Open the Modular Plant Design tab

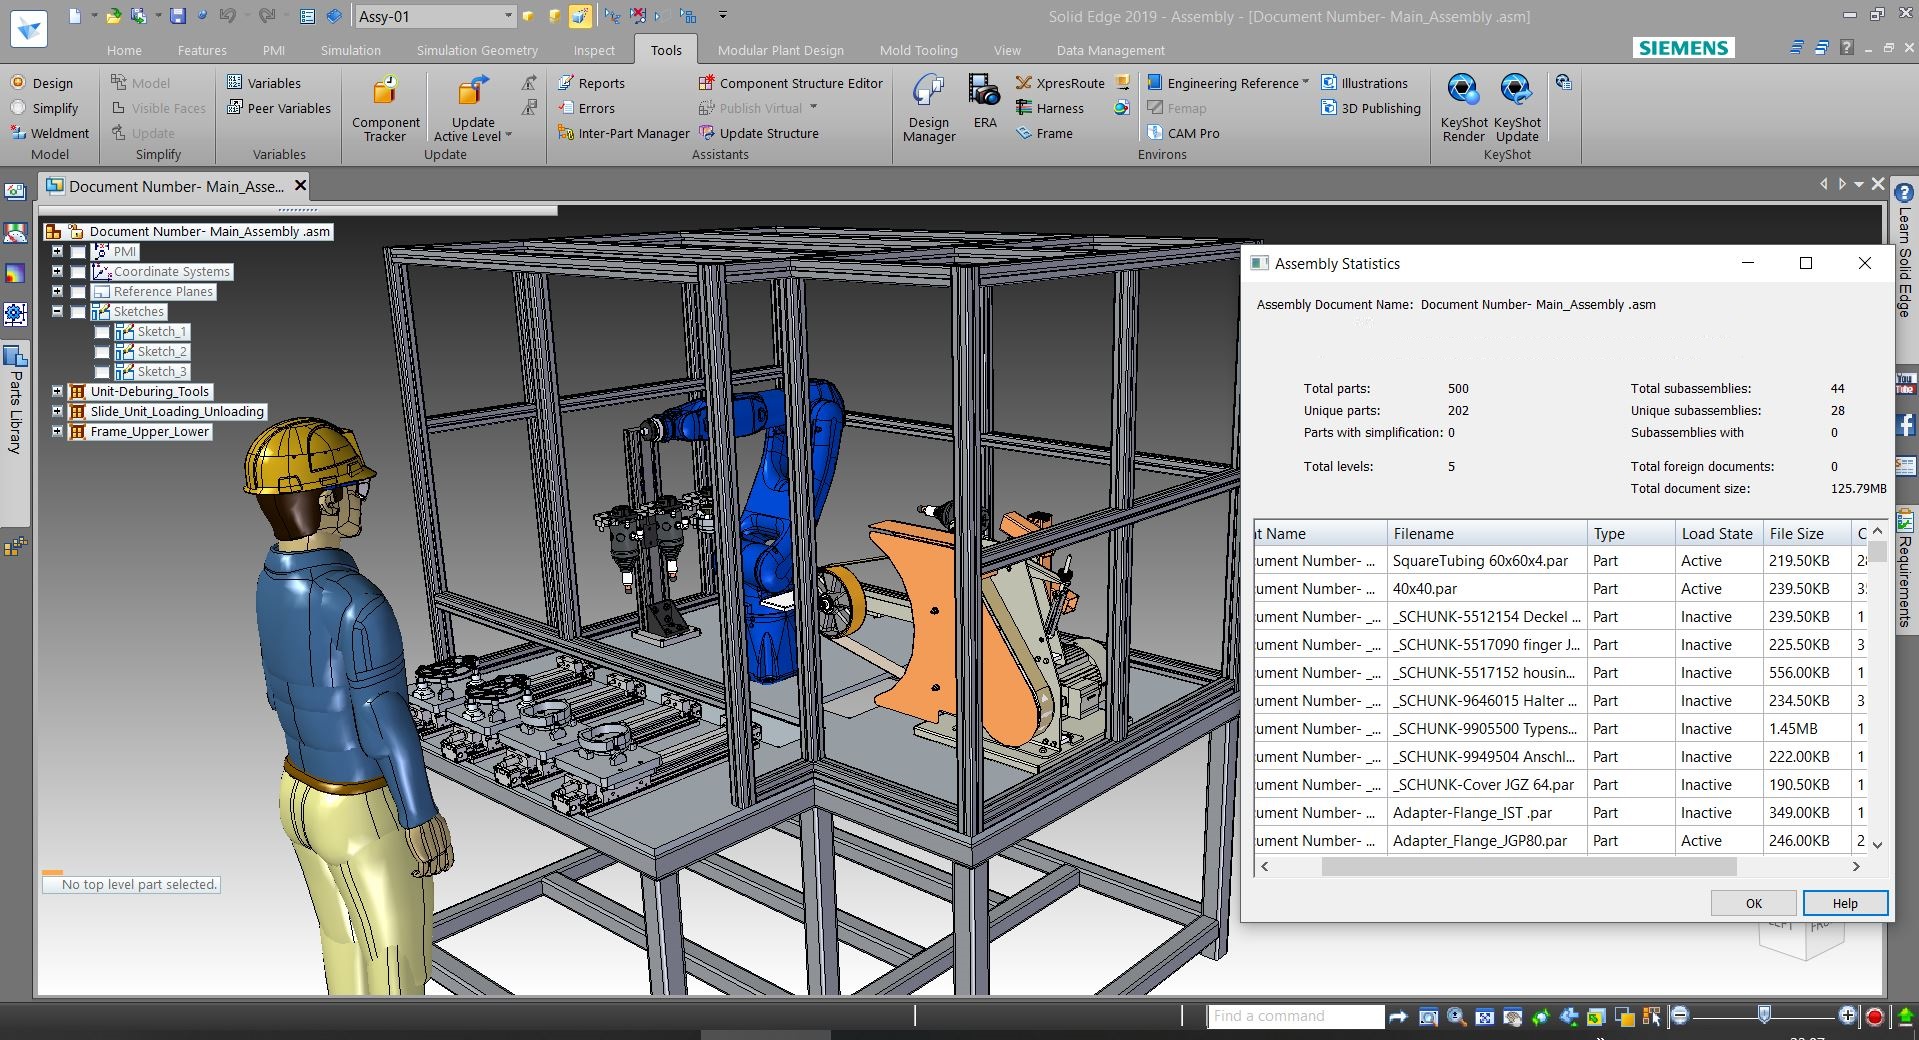click(781, 50)
